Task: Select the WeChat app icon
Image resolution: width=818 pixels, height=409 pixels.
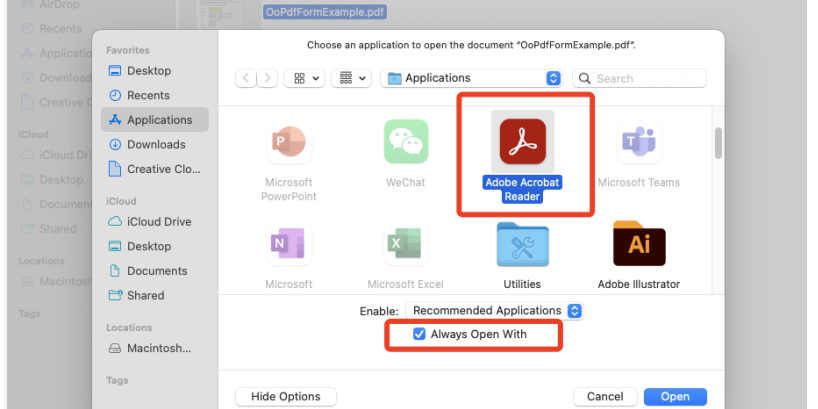Action: 406,141
